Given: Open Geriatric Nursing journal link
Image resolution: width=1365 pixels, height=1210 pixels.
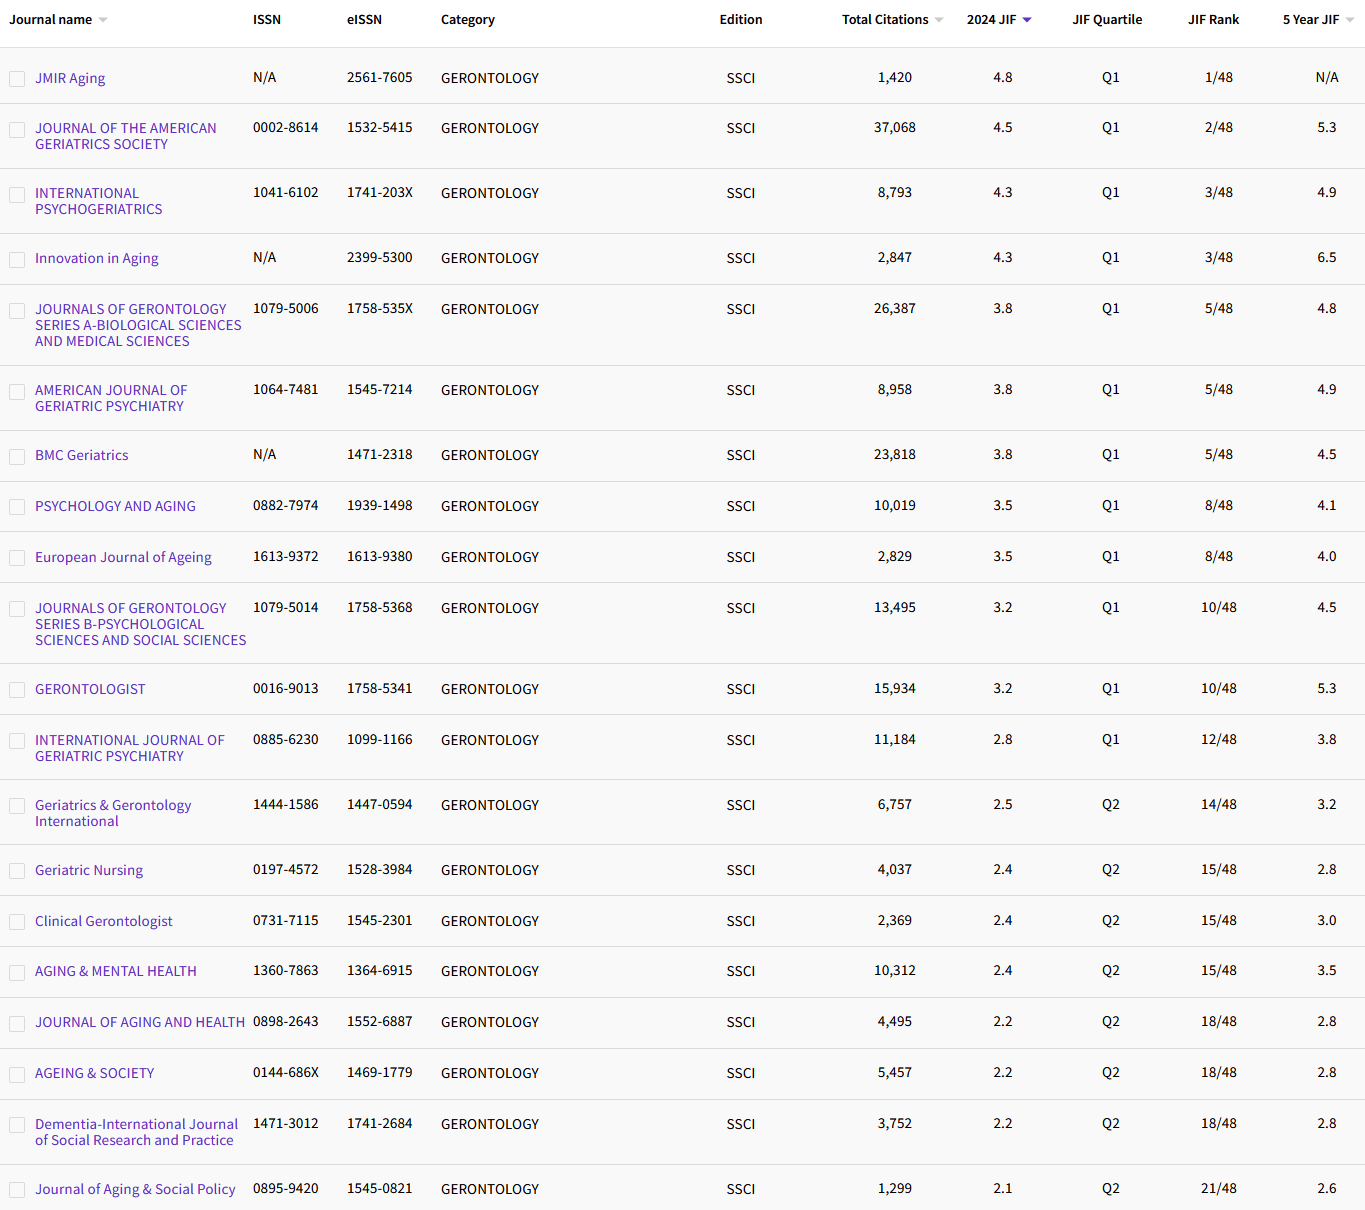Looking at the screenshot, I should click(89, 870).
